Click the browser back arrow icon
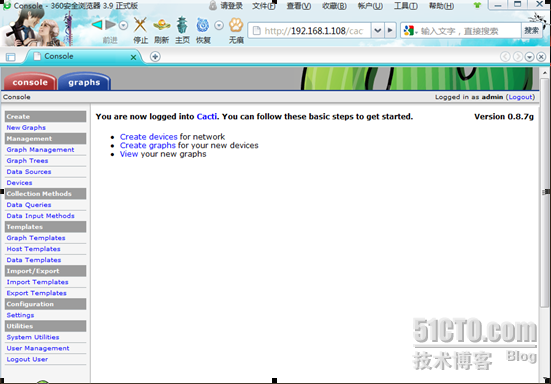This screenshot has height=384, width=551. [97, 25]
